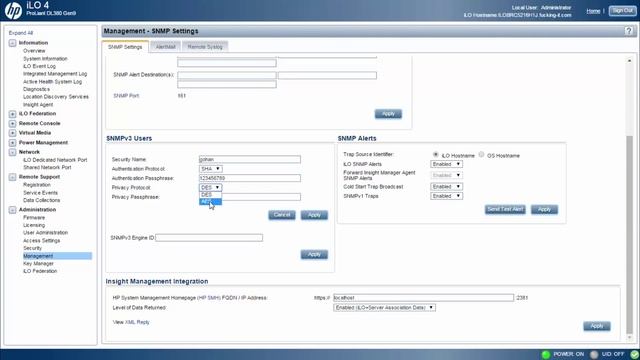Image resolution: width=640 pixels, height=360 pixels.
Task: Click the green health checkmark status icon
Action: [634, 354]
